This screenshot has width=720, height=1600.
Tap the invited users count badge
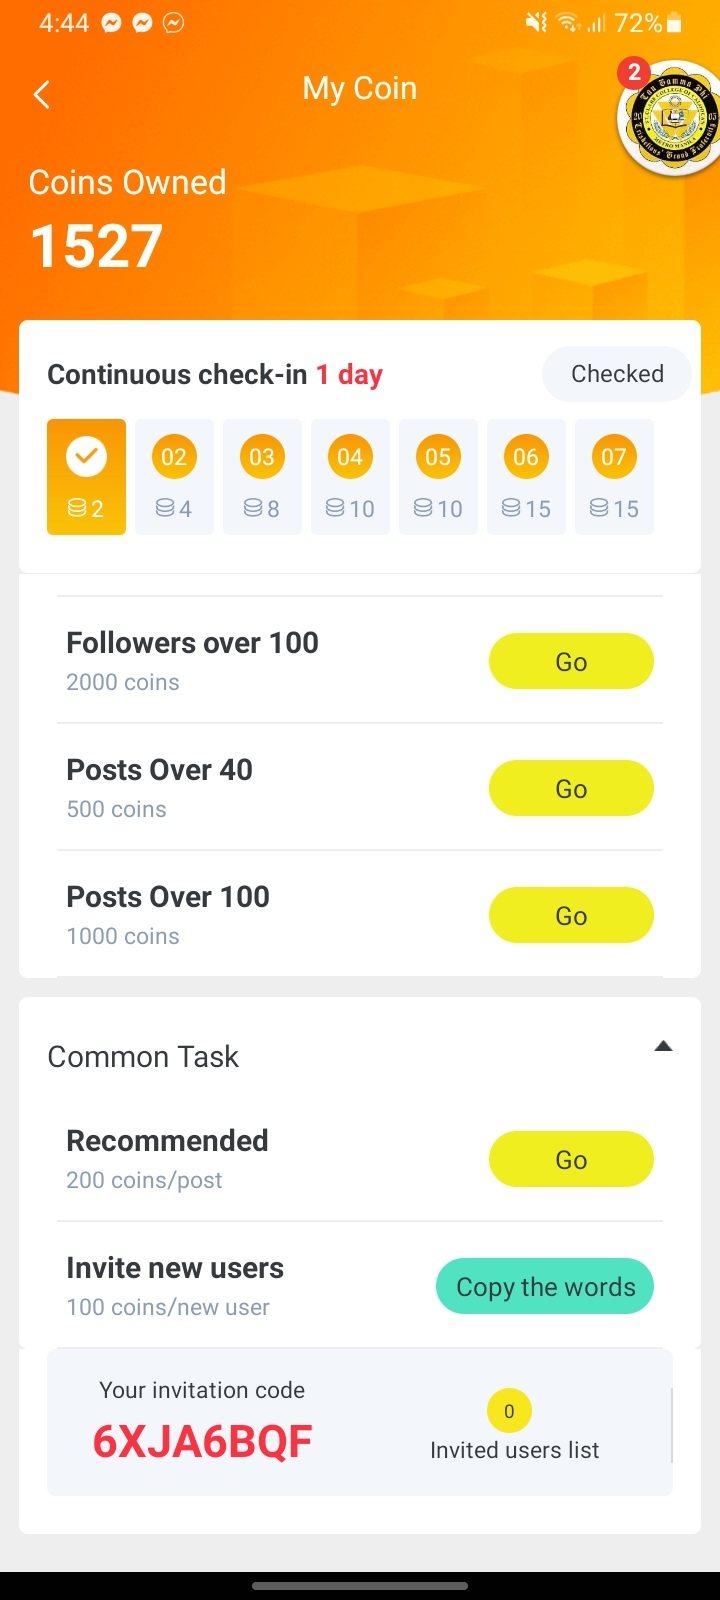click(509, 1411)
